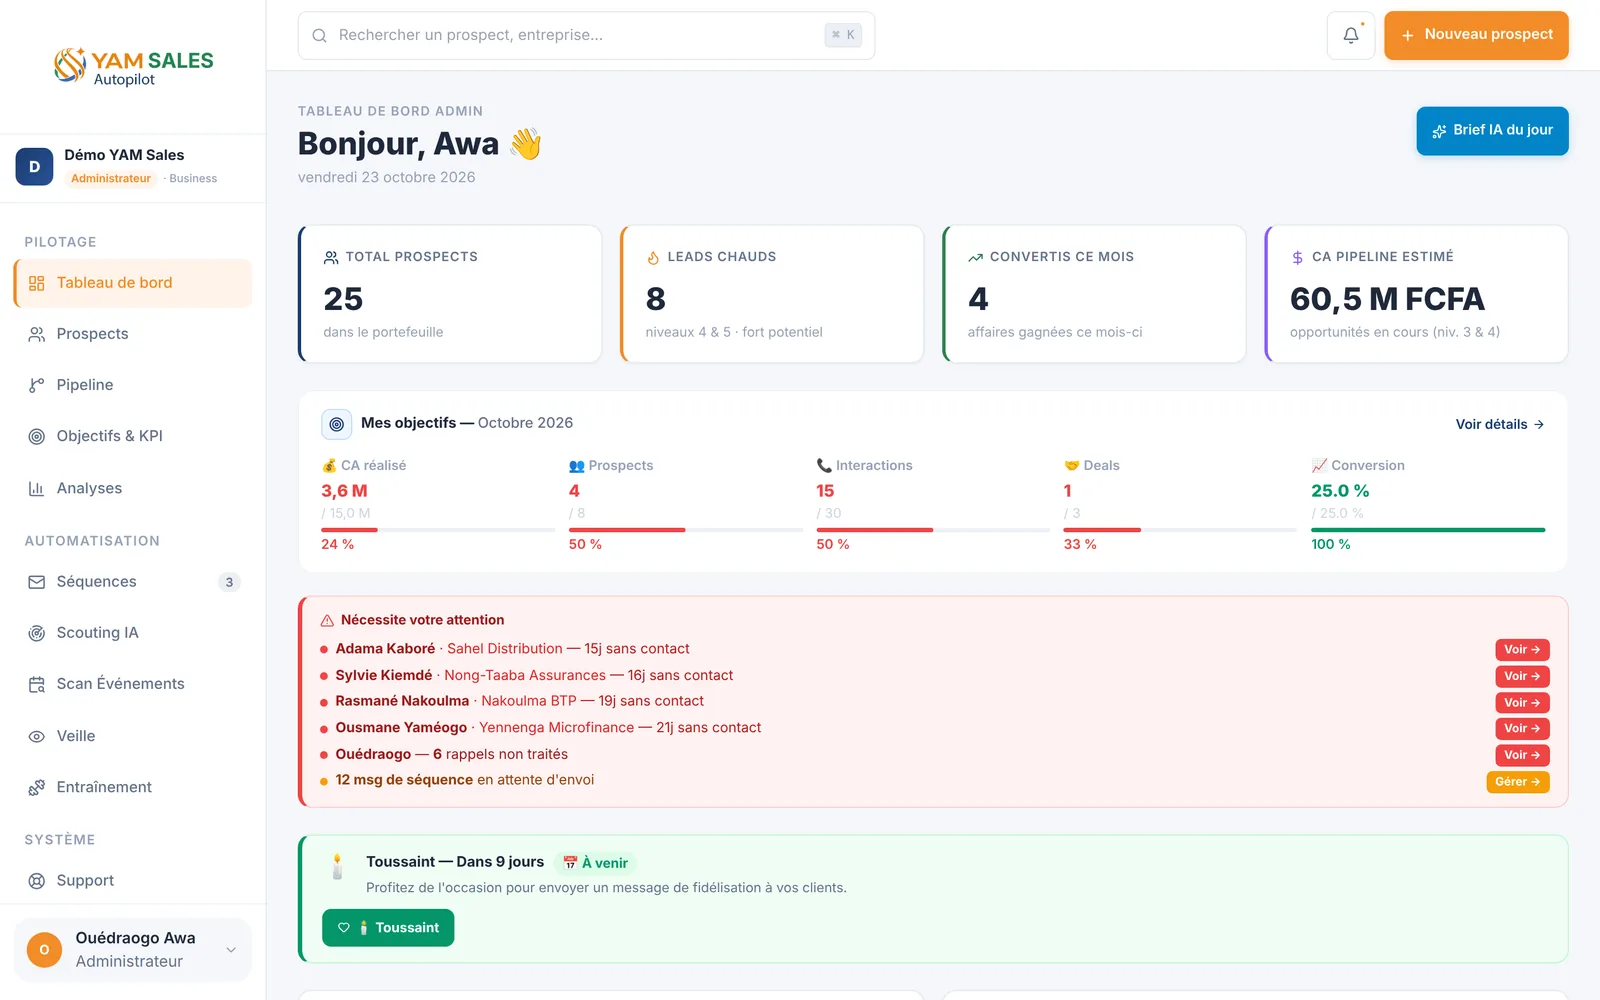Open Entraînement from the sidebar
Screen dimensions: 1600x1000
point(133,787)
